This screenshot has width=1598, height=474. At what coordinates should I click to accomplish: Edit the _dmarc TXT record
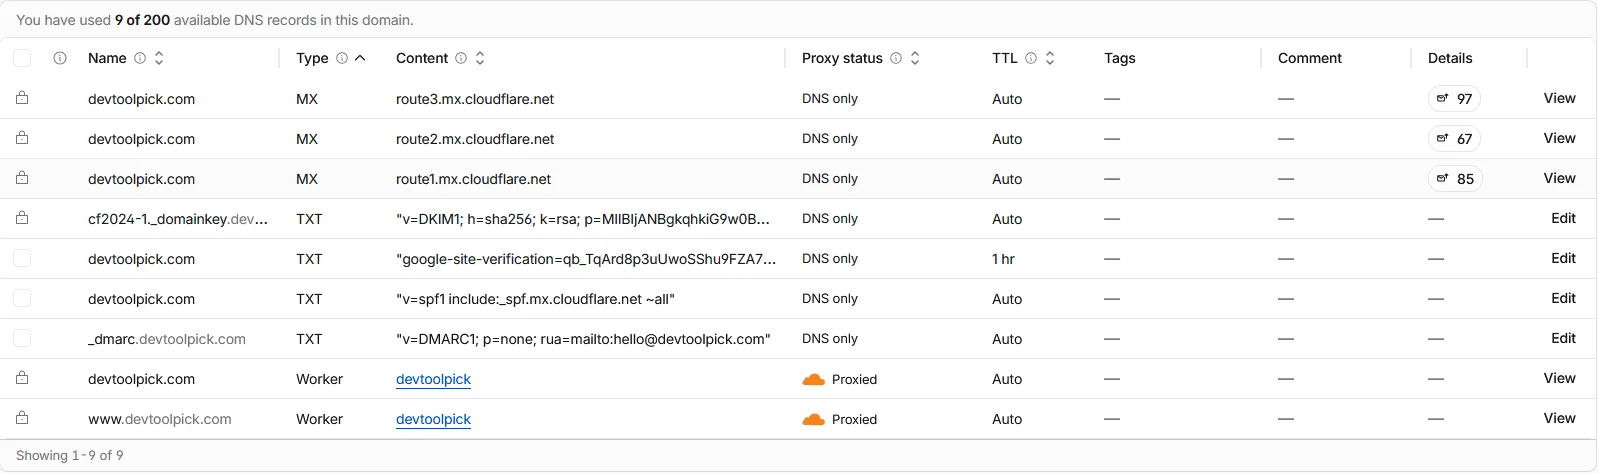[x=1563, y=338]
